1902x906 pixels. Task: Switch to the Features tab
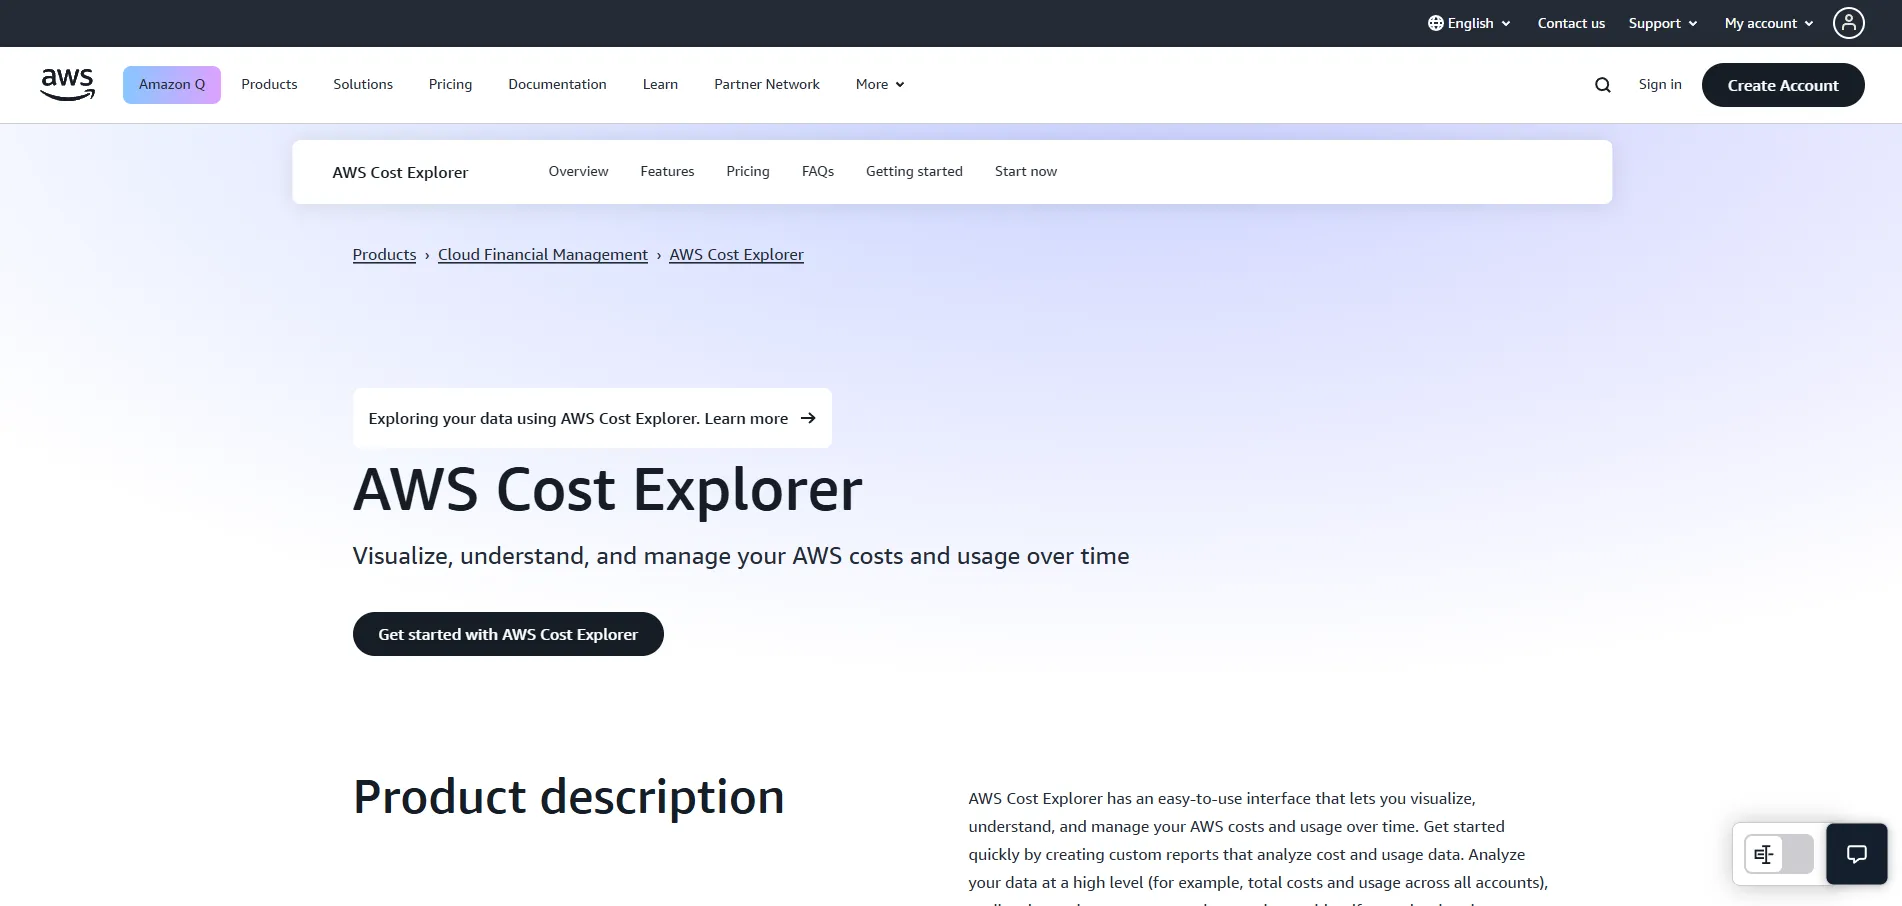pyautogui.click(x=667, y=171)
